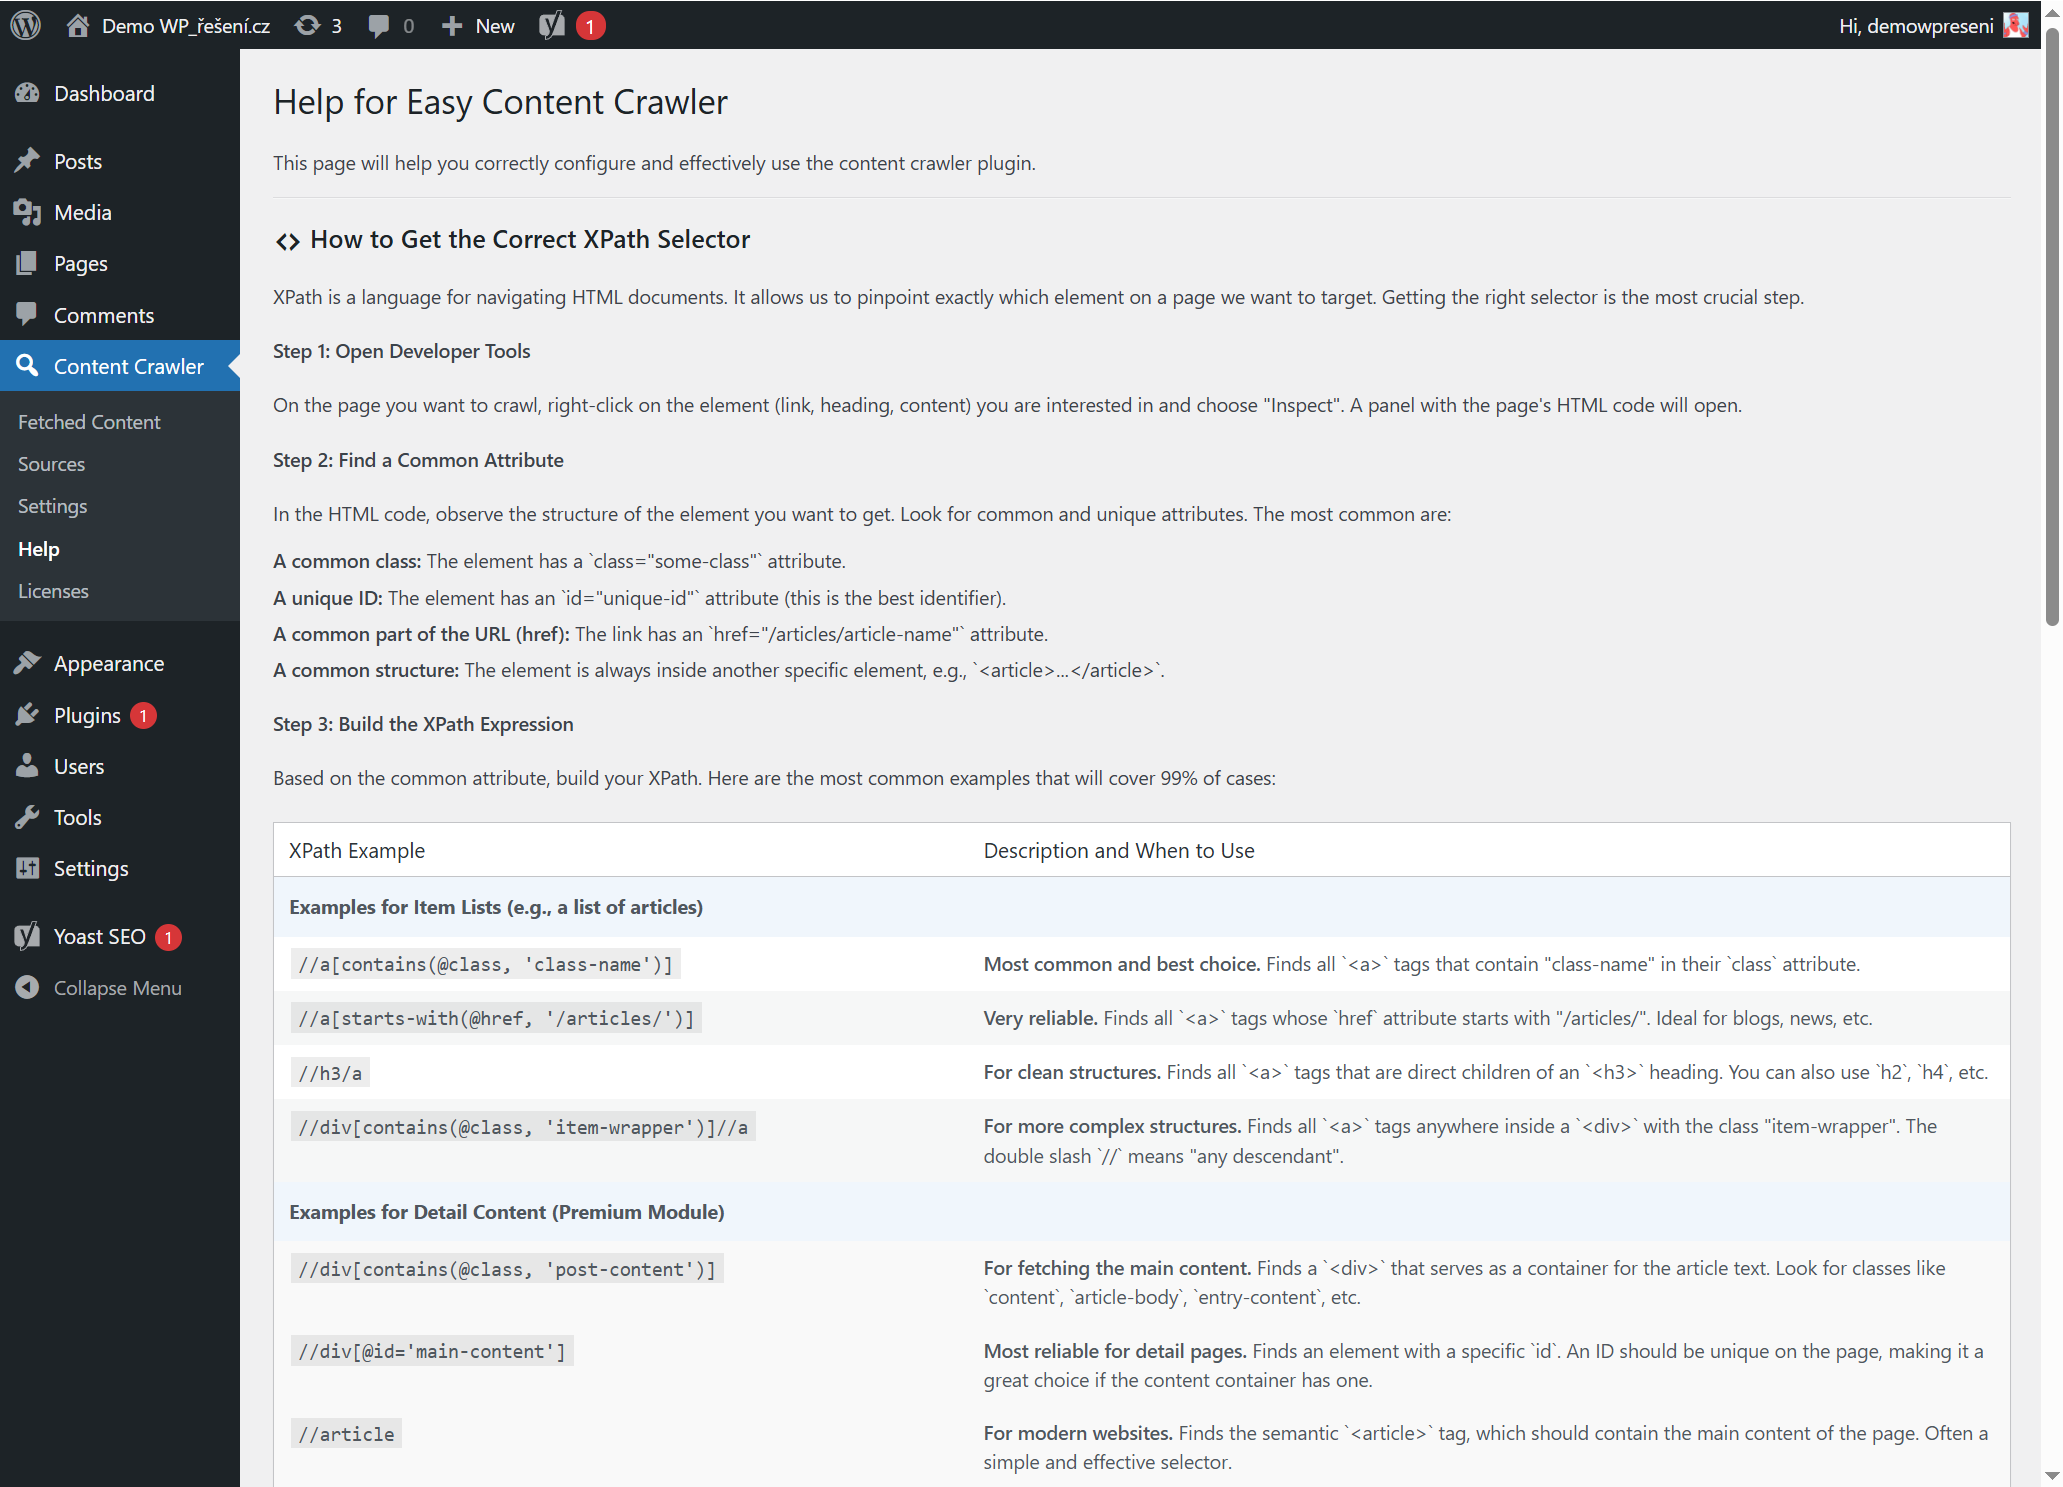This screenshot has height=1487, width=2063.
Task: Open the New content dropdown
Action: 478,25
